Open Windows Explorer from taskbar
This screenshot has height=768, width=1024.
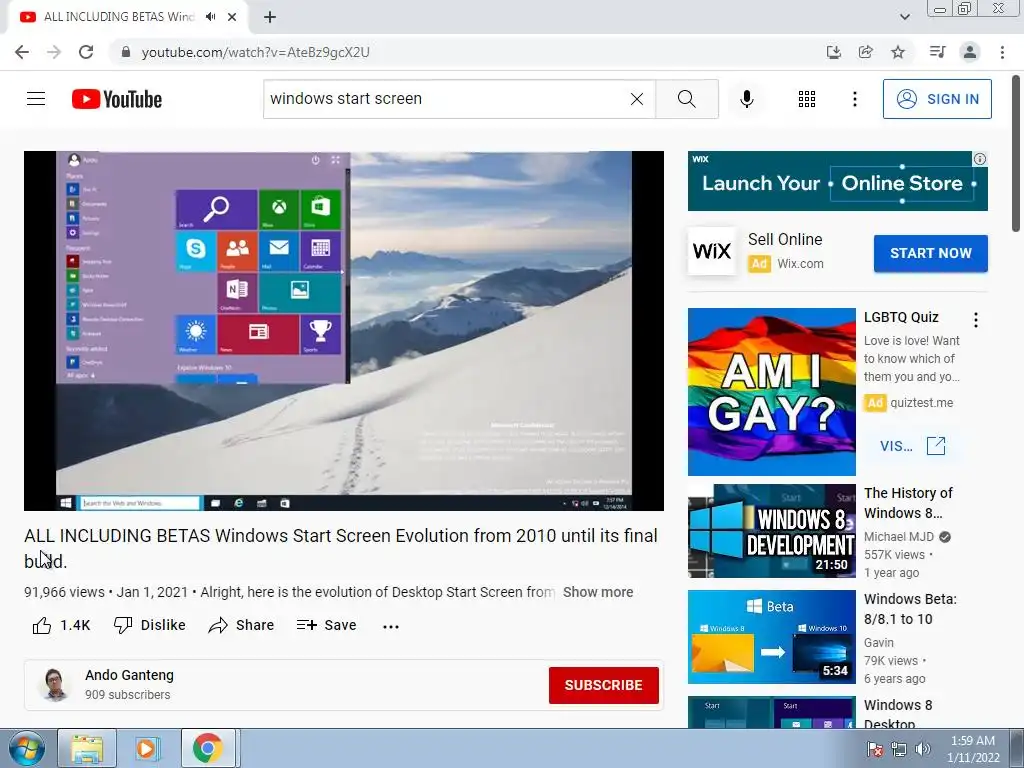tap(87, 748)
